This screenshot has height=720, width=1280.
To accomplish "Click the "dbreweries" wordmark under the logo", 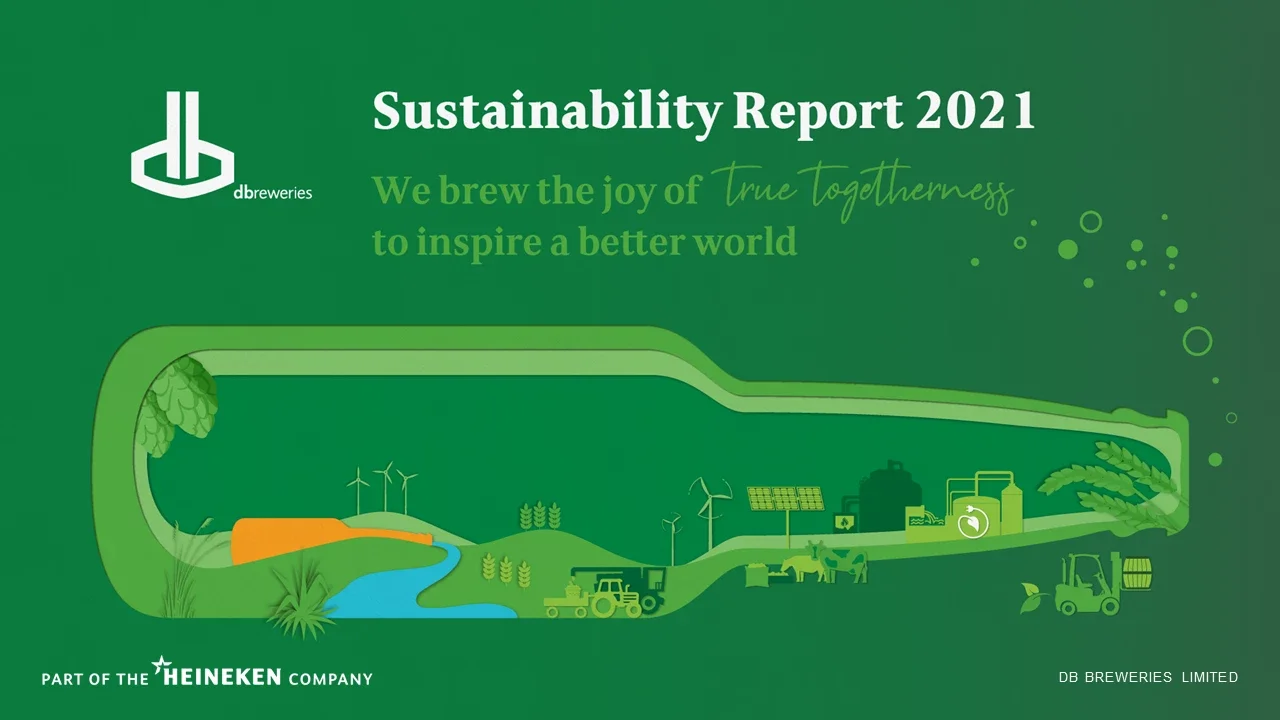I will click(273, 192).
